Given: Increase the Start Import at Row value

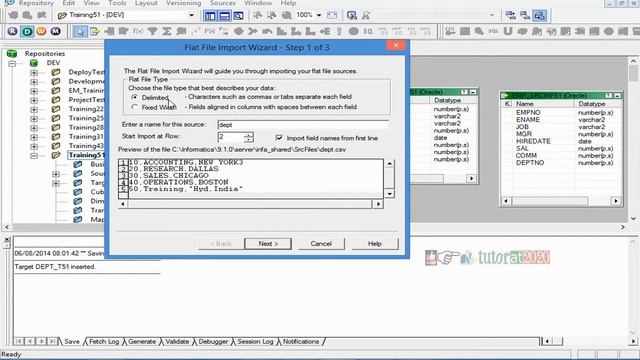Looking at the screenshot, I should pos(248,134).
